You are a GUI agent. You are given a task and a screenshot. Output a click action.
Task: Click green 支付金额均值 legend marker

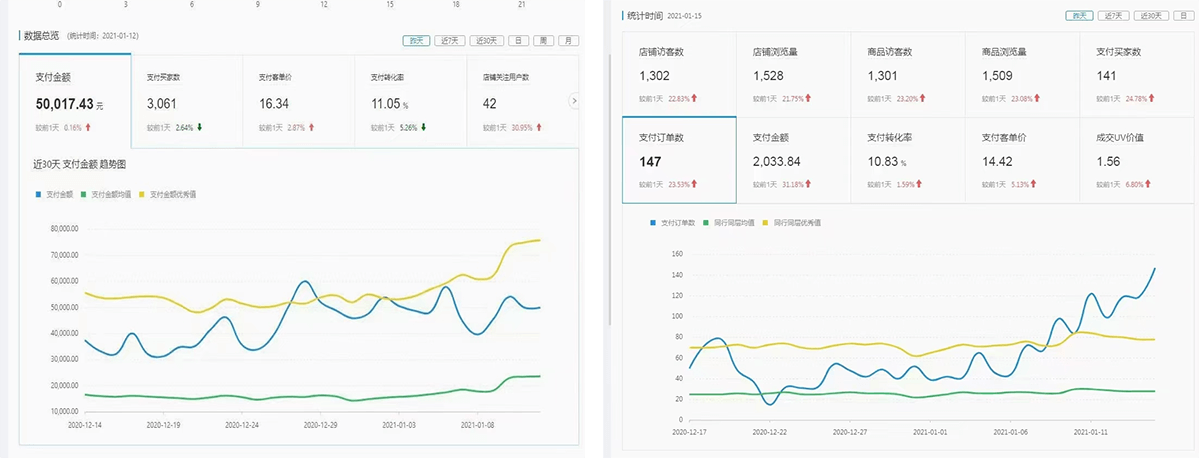coord(86,194)
